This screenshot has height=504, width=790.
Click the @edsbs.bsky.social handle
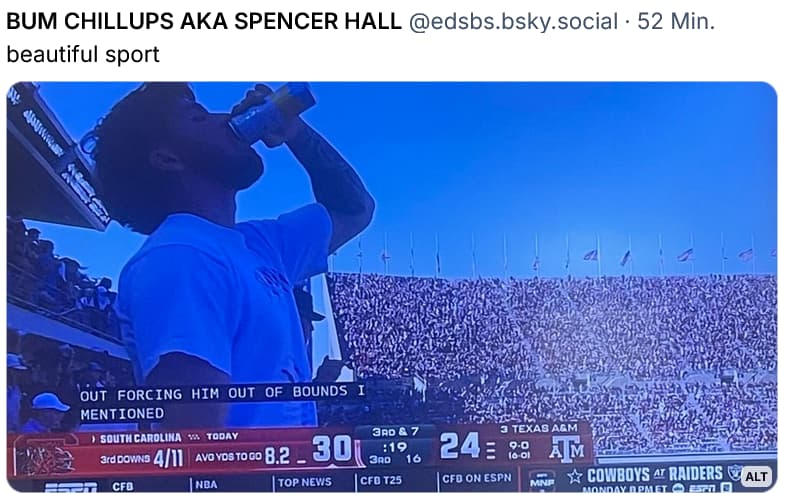pyautogui.click(x=513, y=21)
